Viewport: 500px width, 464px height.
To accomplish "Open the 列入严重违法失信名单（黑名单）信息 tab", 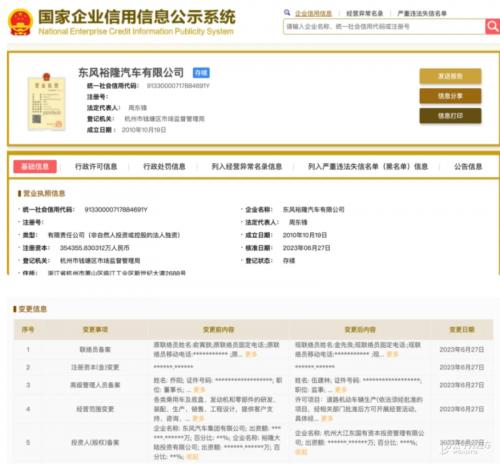I will (368, 166).
